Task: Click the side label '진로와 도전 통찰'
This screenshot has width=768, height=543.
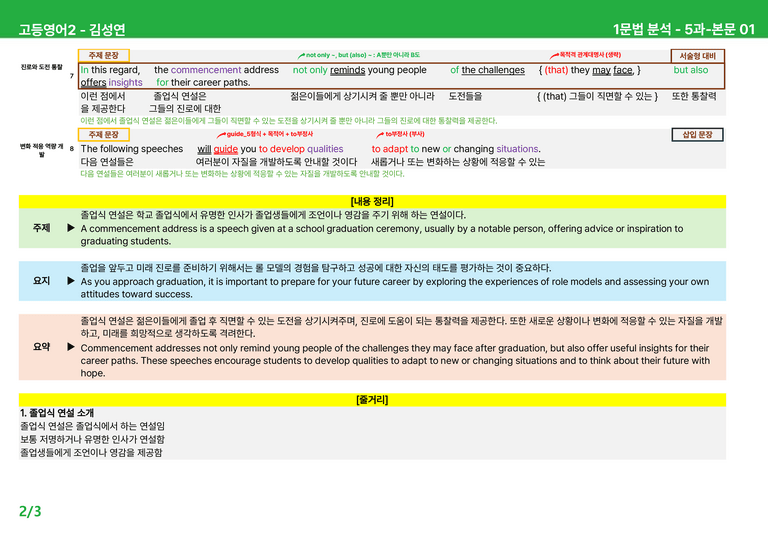Action: click(42, 67)
